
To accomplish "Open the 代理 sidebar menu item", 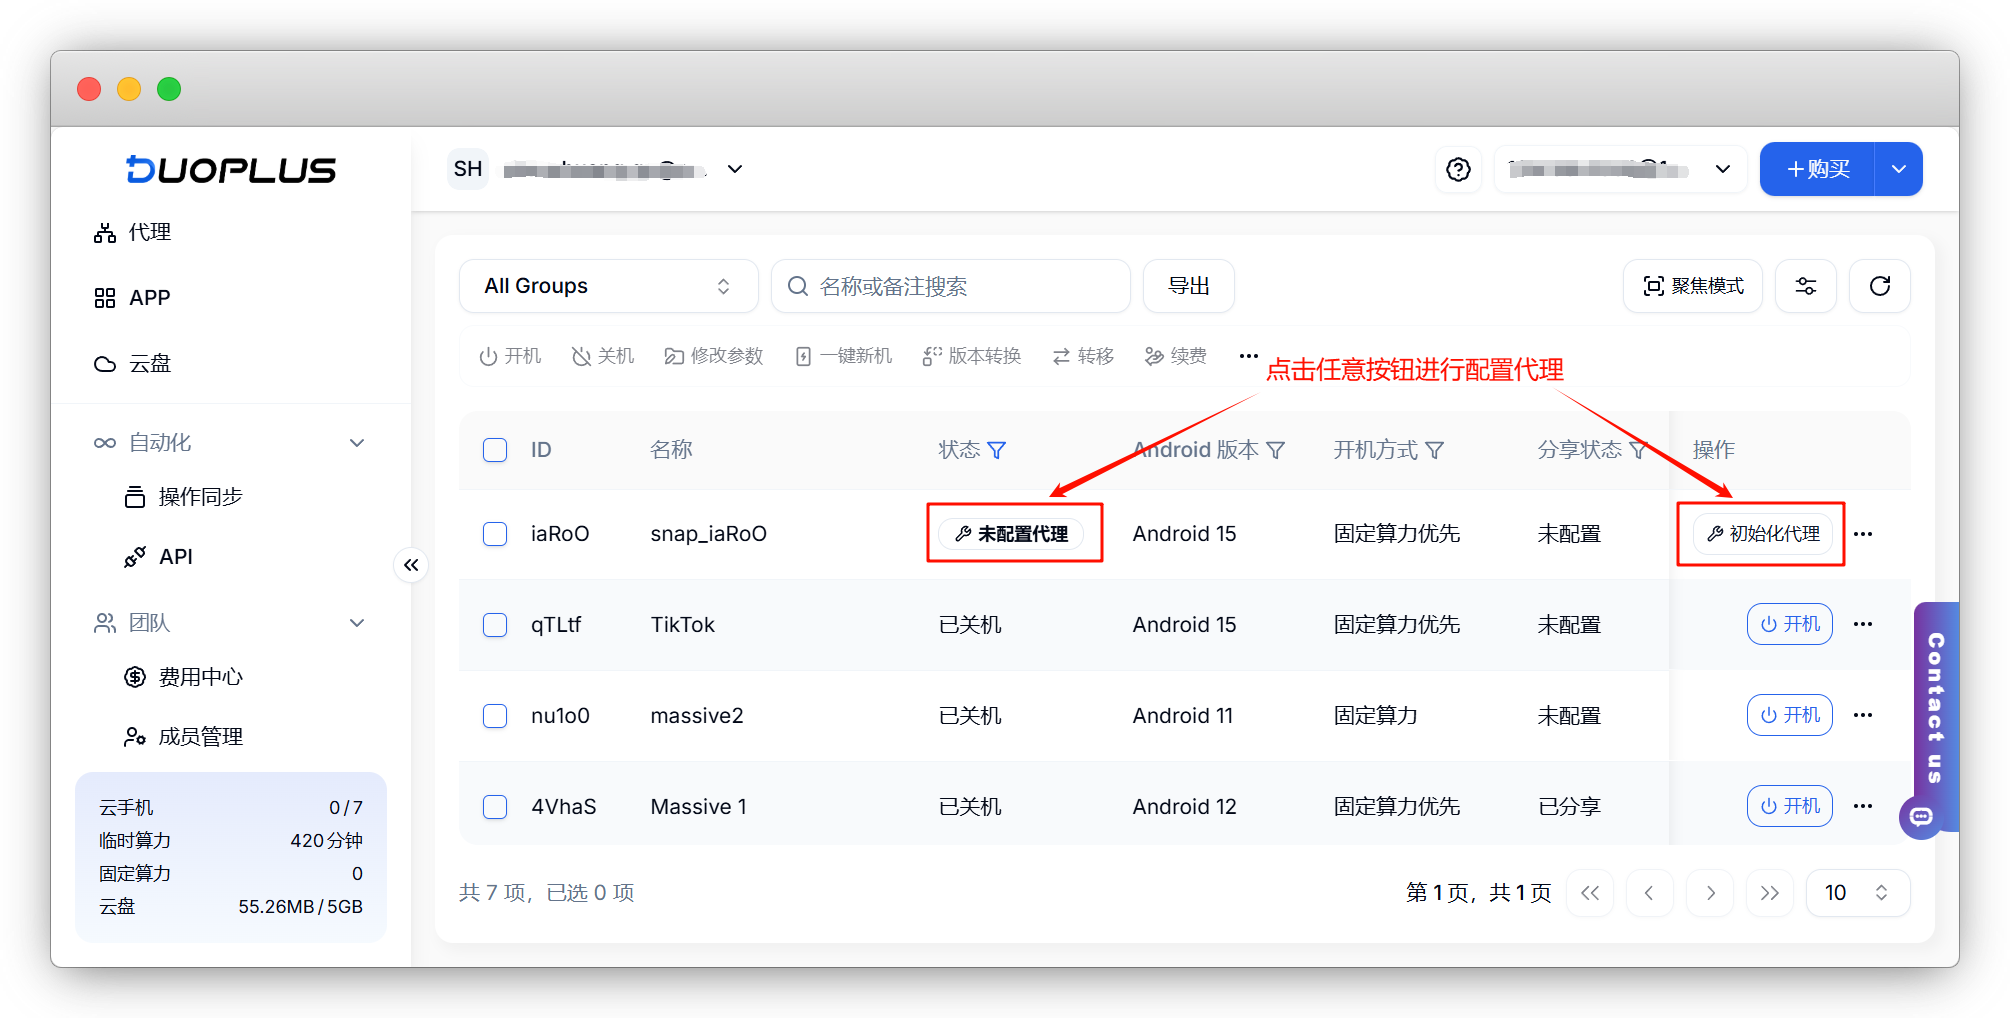I will [150, 233].
